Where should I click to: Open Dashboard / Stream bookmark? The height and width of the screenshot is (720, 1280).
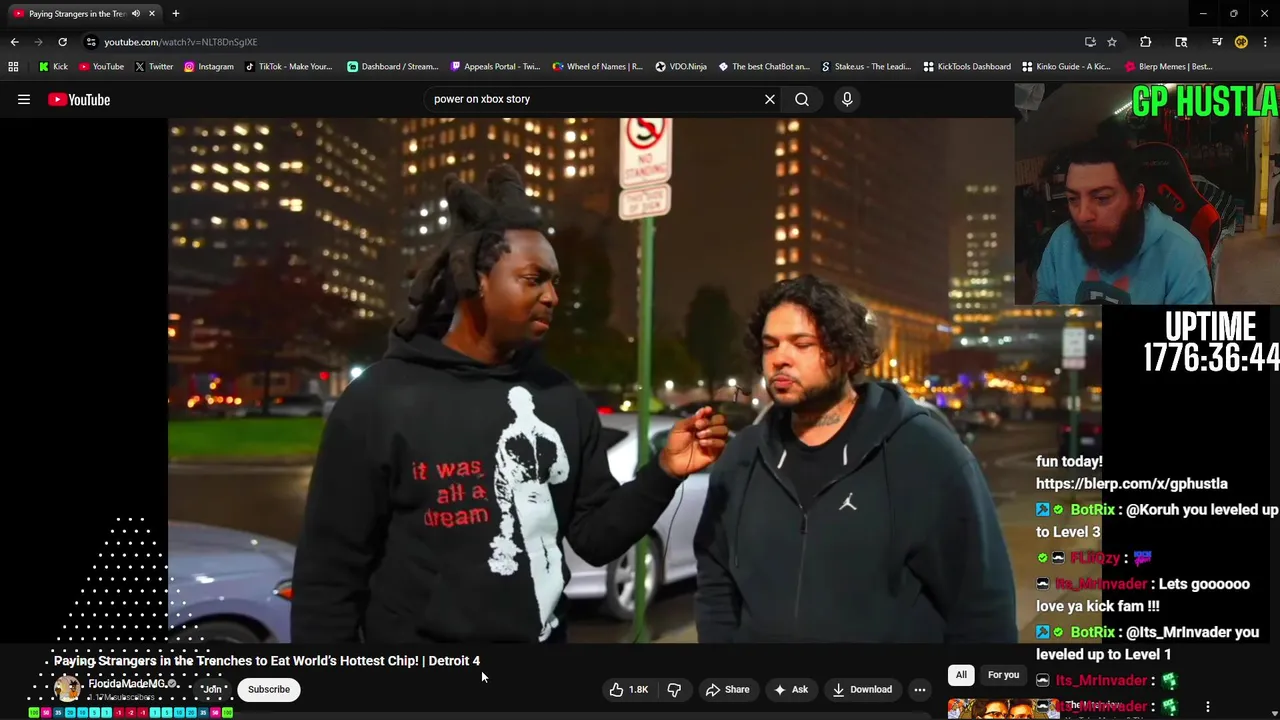pos(393,66)
